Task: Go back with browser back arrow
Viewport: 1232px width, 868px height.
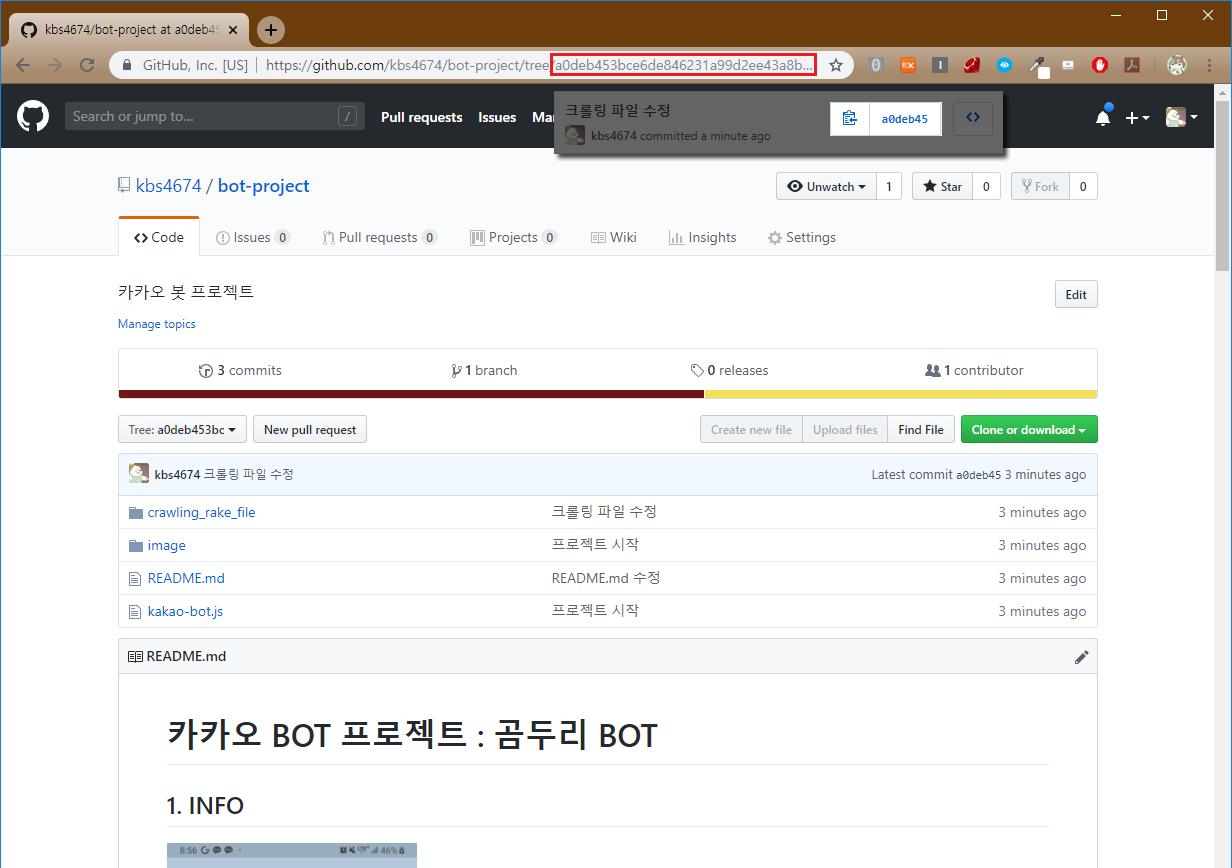Action: [x=23, y=65]
